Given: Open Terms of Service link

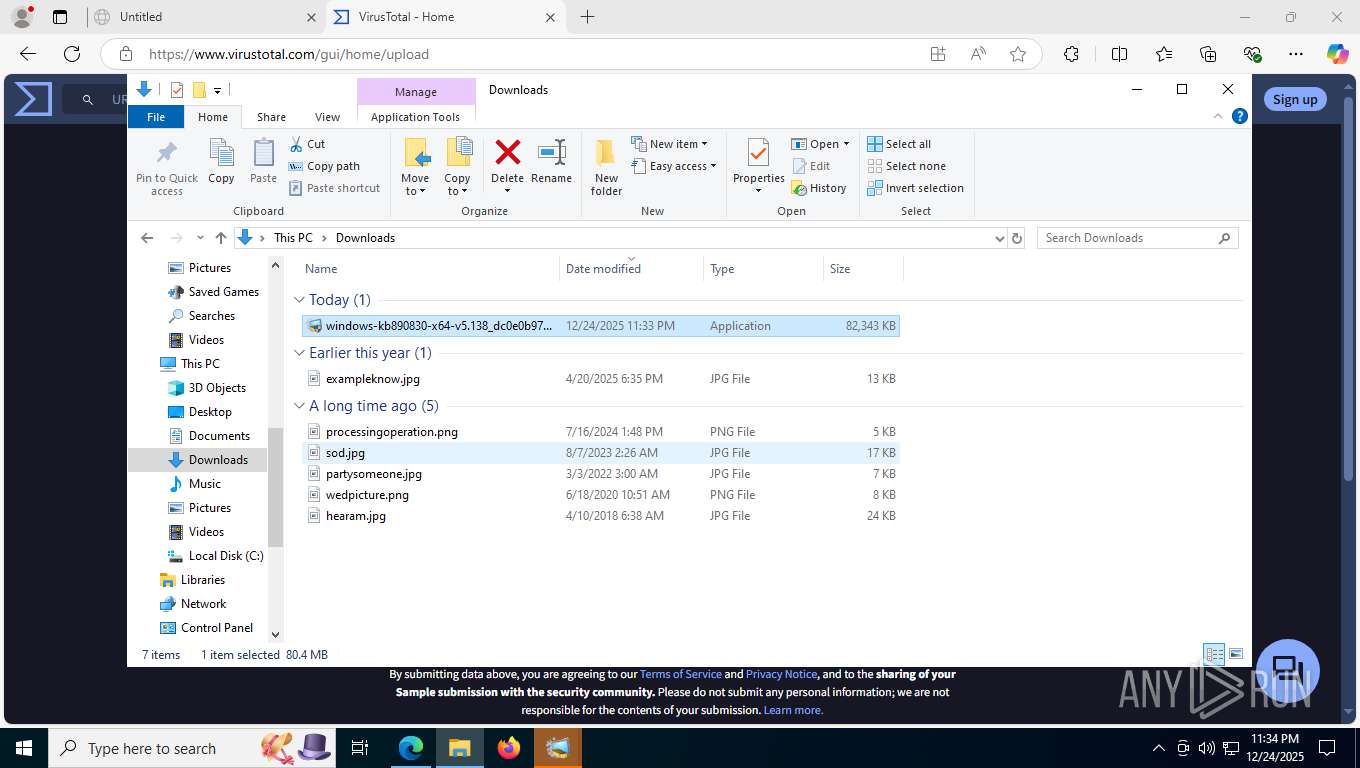Looking at the screenshot, I should coord(680,674).
